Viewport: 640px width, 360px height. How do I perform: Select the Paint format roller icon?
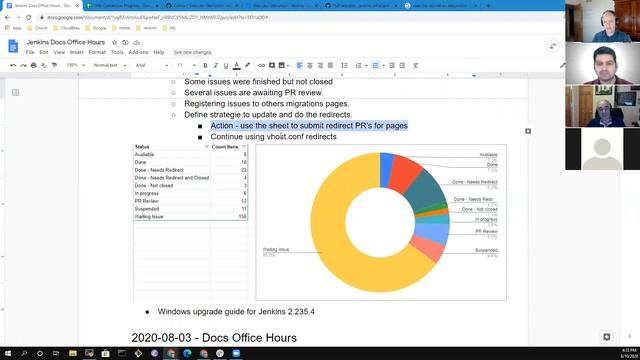54,65
